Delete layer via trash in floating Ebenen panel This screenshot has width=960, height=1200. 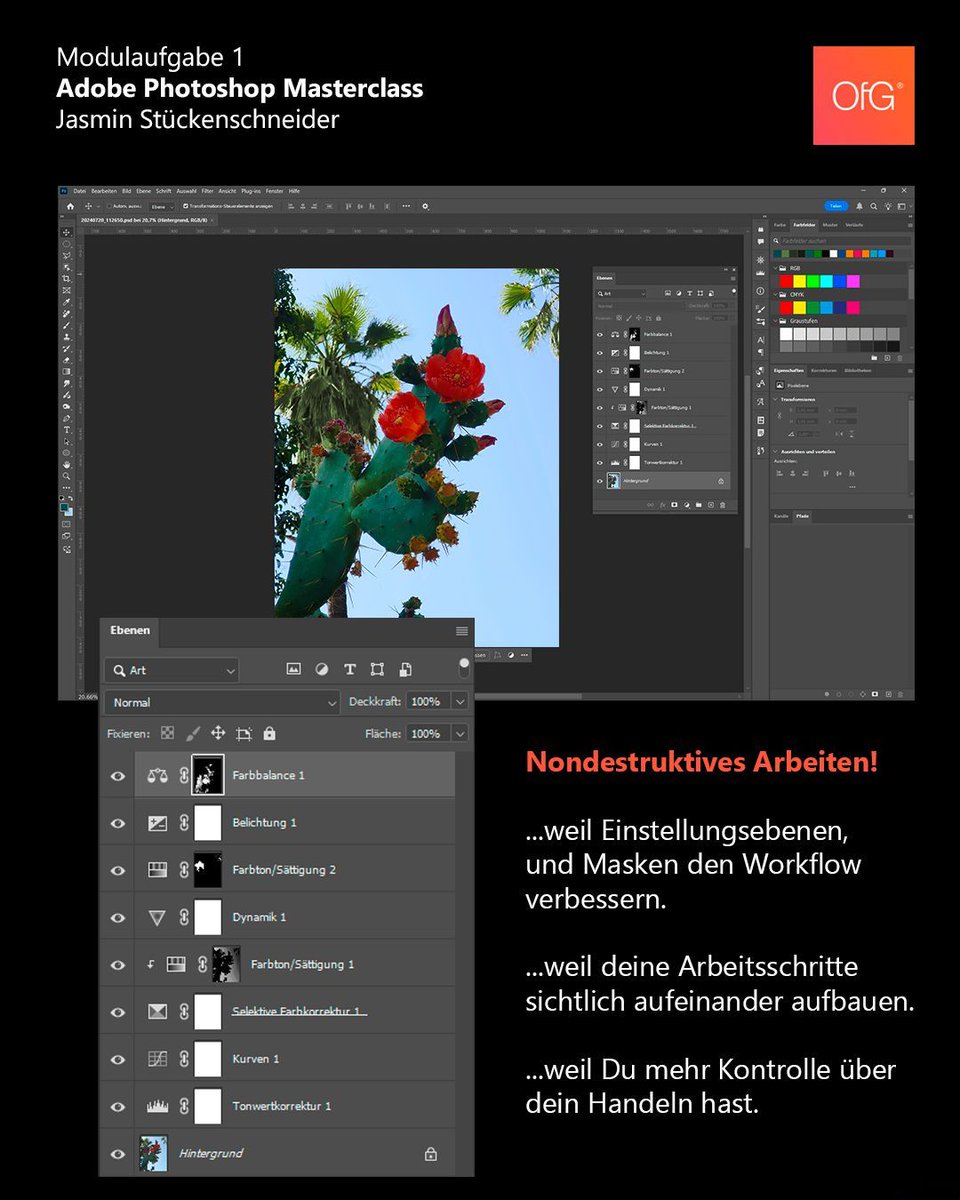(x=722, y=505)
